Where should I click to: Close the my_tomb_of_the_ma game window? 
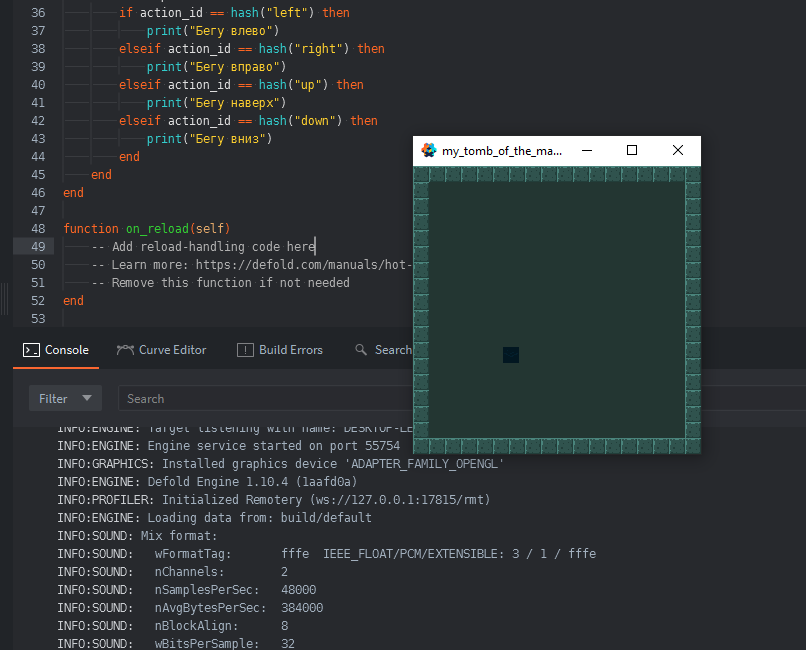[678, 150]
